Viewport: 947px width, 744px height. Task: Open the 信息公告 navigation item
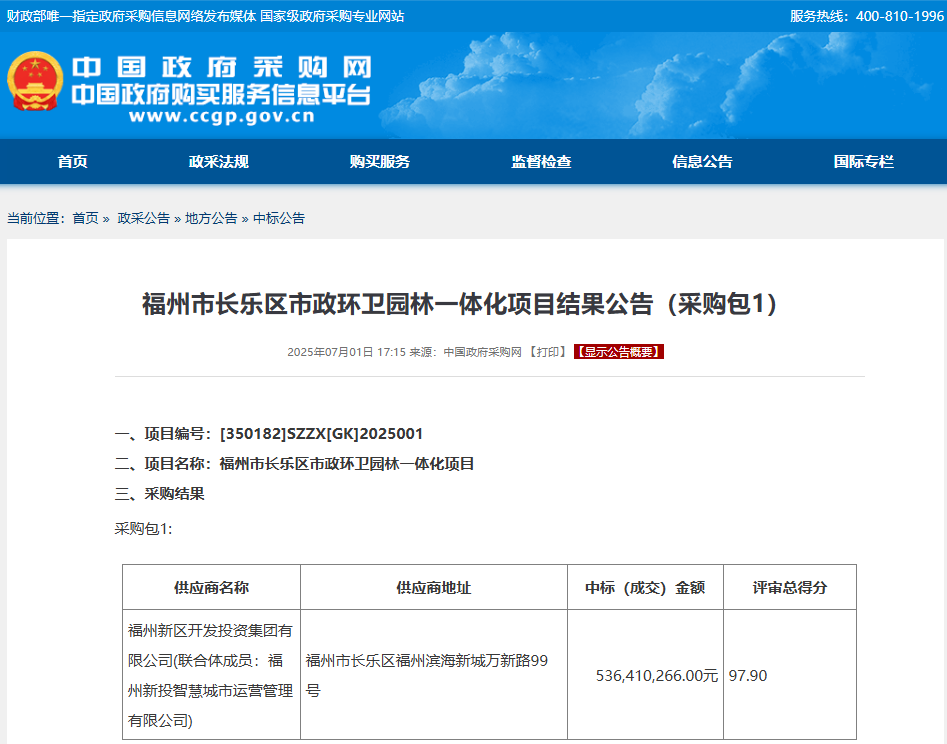coord(702,162)
